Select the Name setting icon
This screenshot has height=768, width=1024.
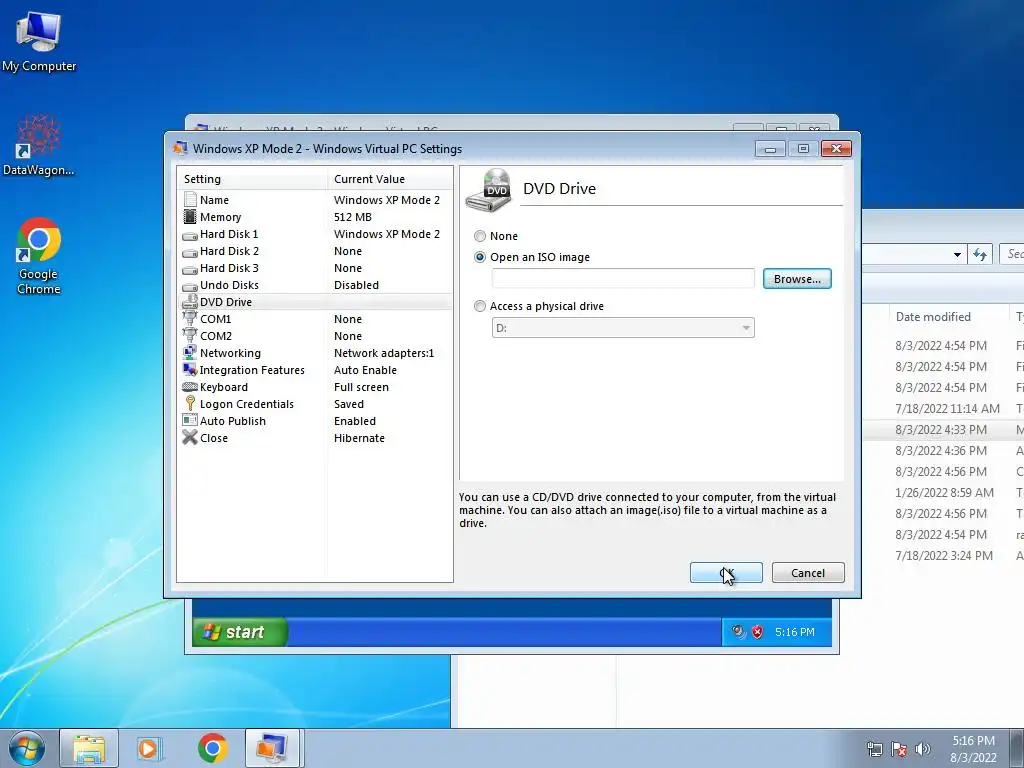click(190, 200)
